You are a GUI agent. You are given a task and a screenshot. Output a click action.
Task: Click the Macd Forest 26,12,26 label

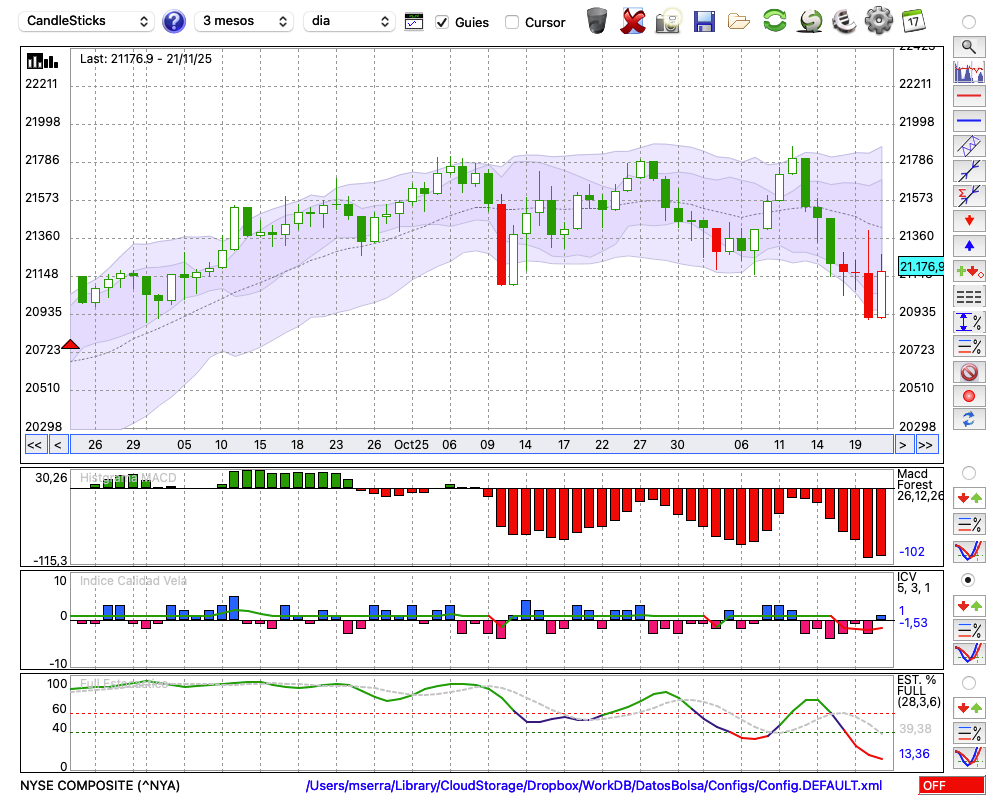920,485
